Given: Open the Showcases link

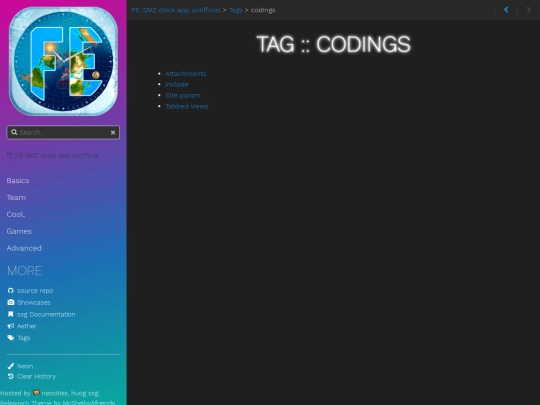Looking at the screenshot, I should click(34, 302).
